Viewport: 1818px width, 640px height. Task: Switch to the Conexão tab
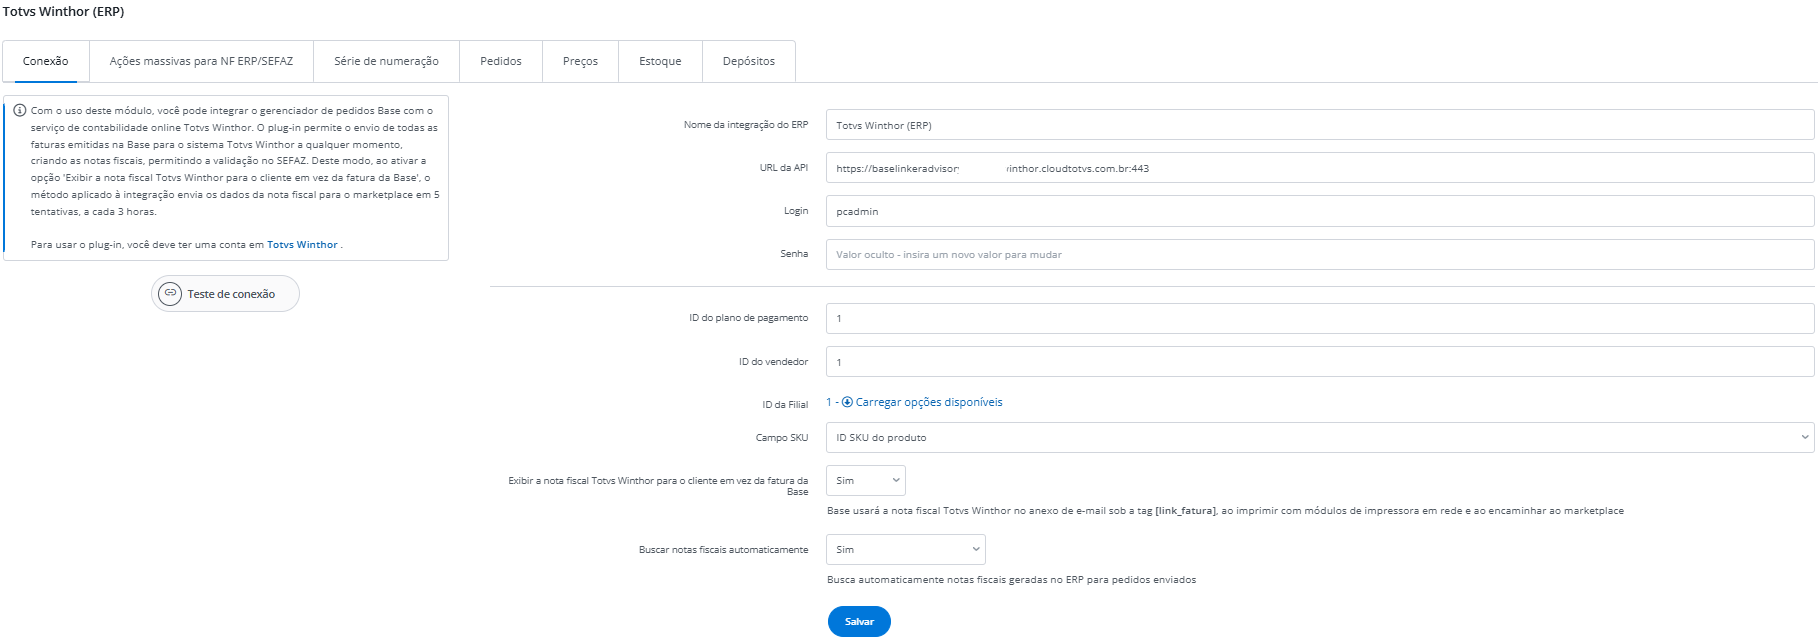46,61
